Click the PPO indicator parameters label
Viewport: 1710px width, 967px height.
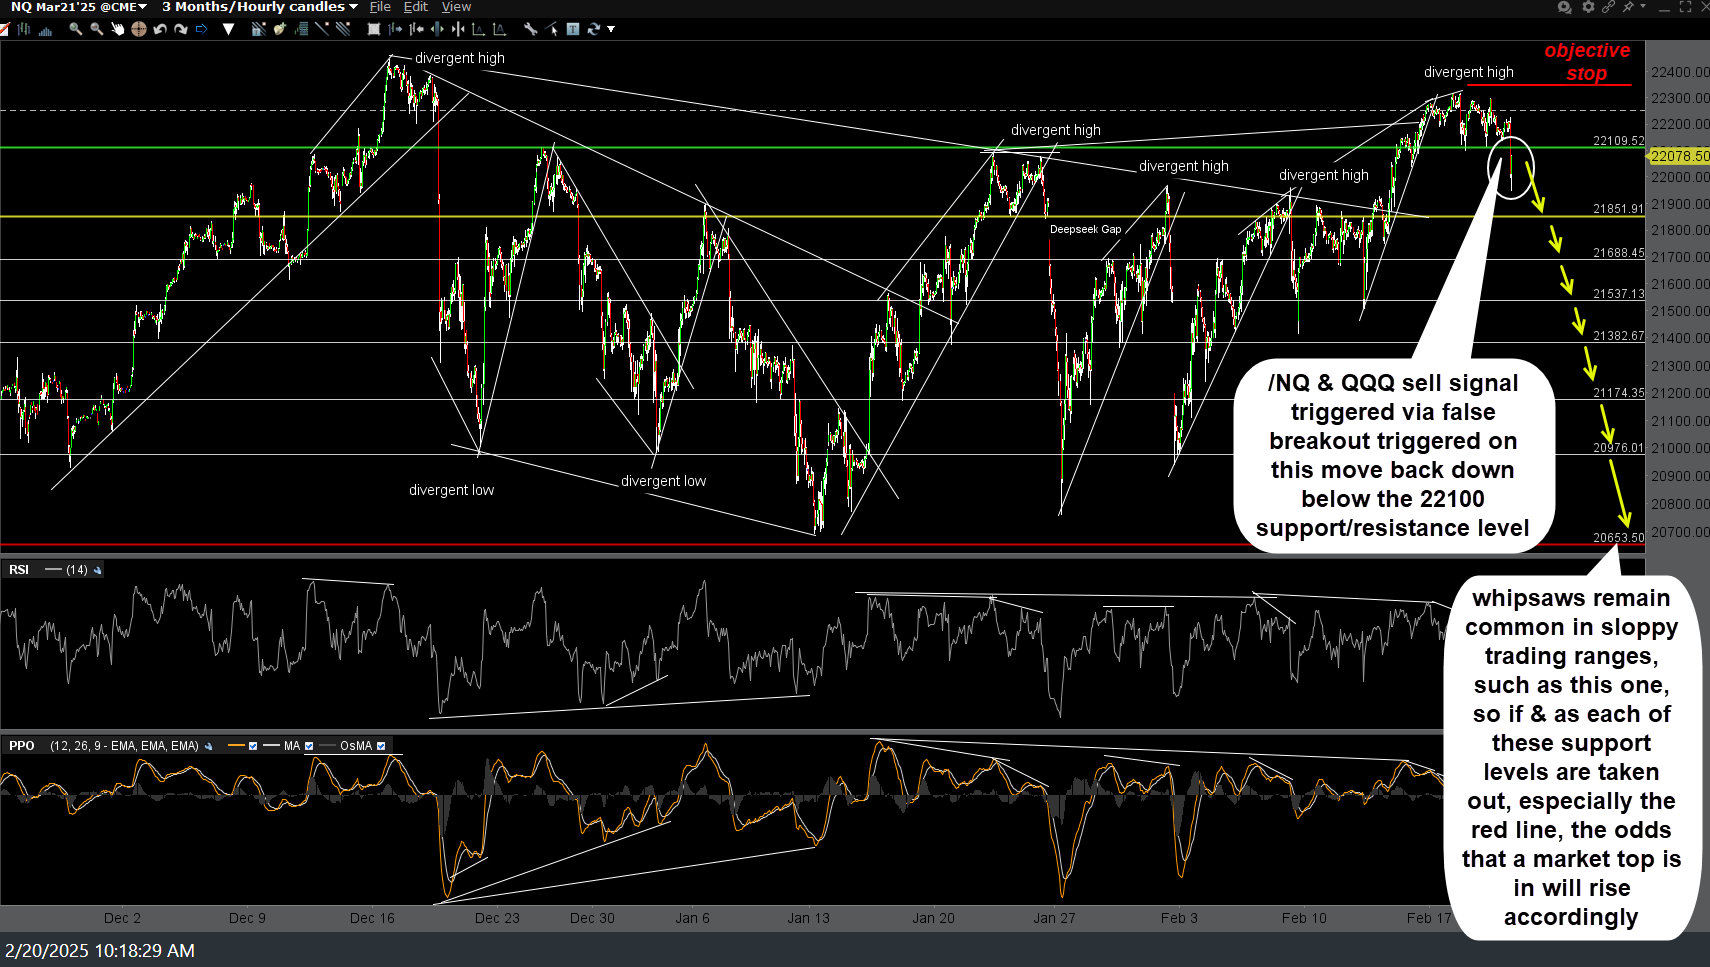pos(124,746)
